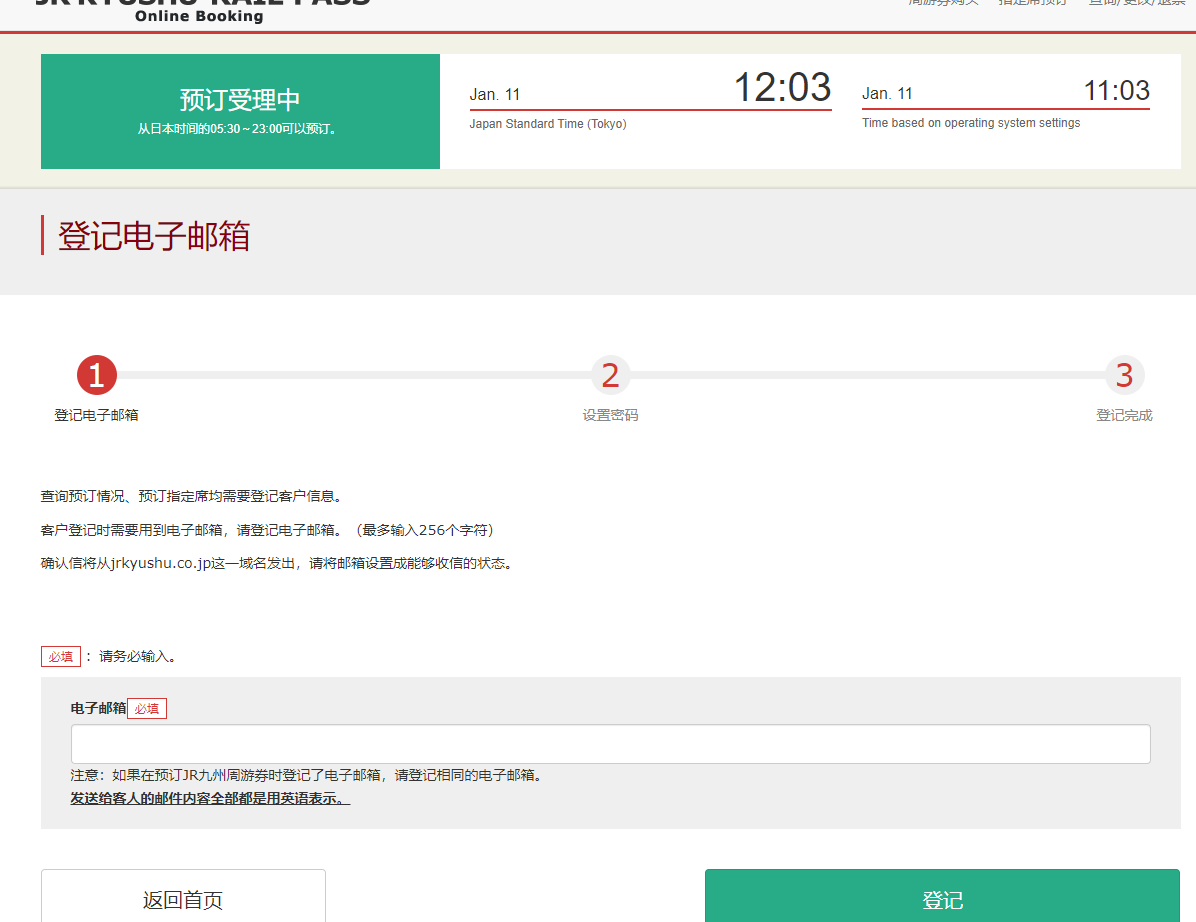This screenshot has width=1196, height=922.
Task: Click the 登记完成 step label
Action: pyautogui.click(x=1124, y=415)
